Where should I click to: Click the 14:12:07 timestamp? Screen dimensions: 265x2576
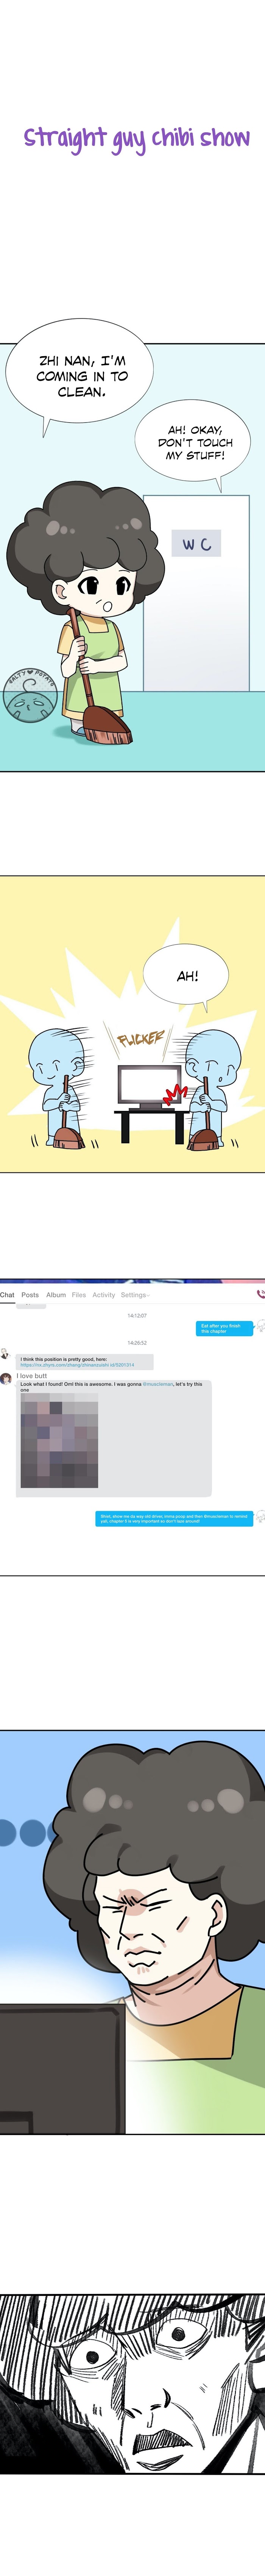137,1316
